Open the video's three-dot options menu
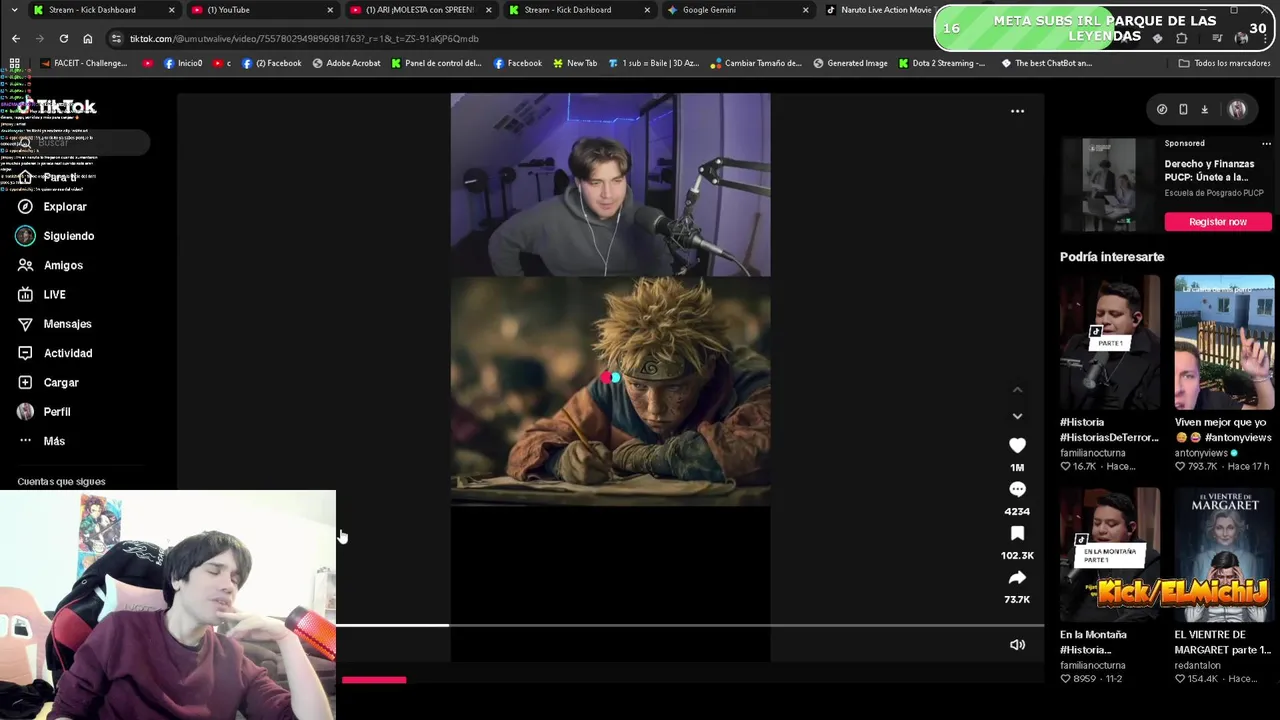The width and height of the screenshot is (1280, 720). coord(1017,111)
